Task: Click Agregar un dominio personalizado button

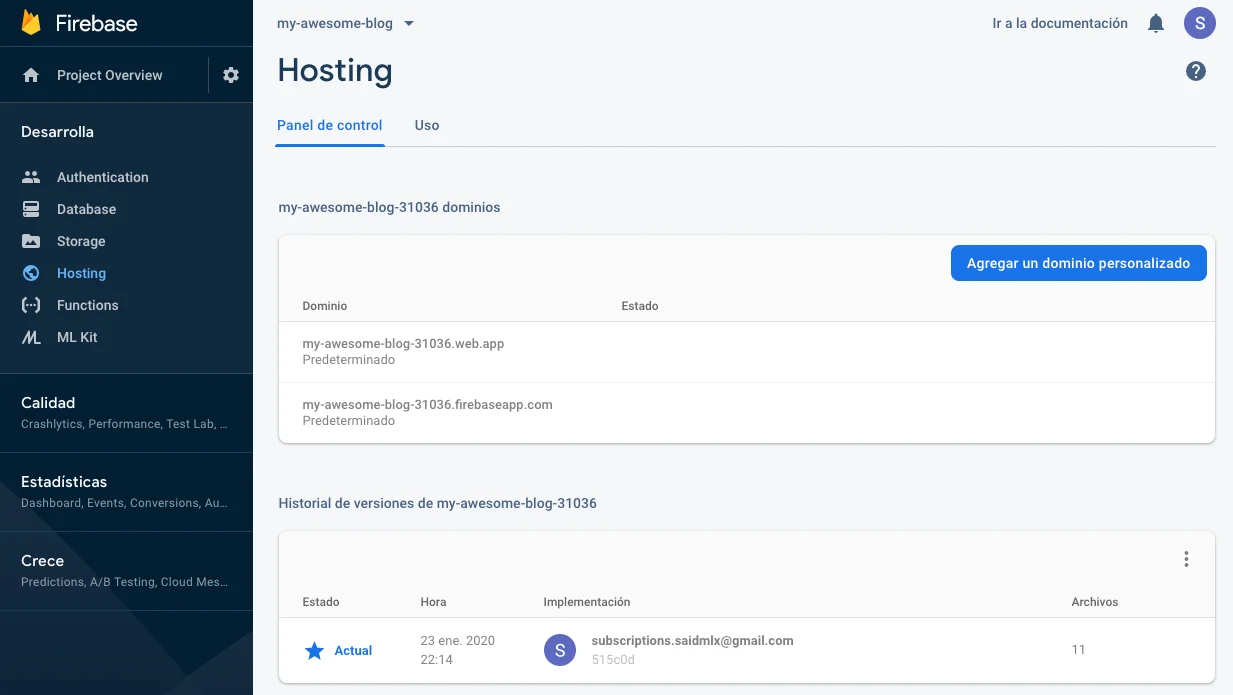Action: pyautogui.click(x=1078, y=264)
